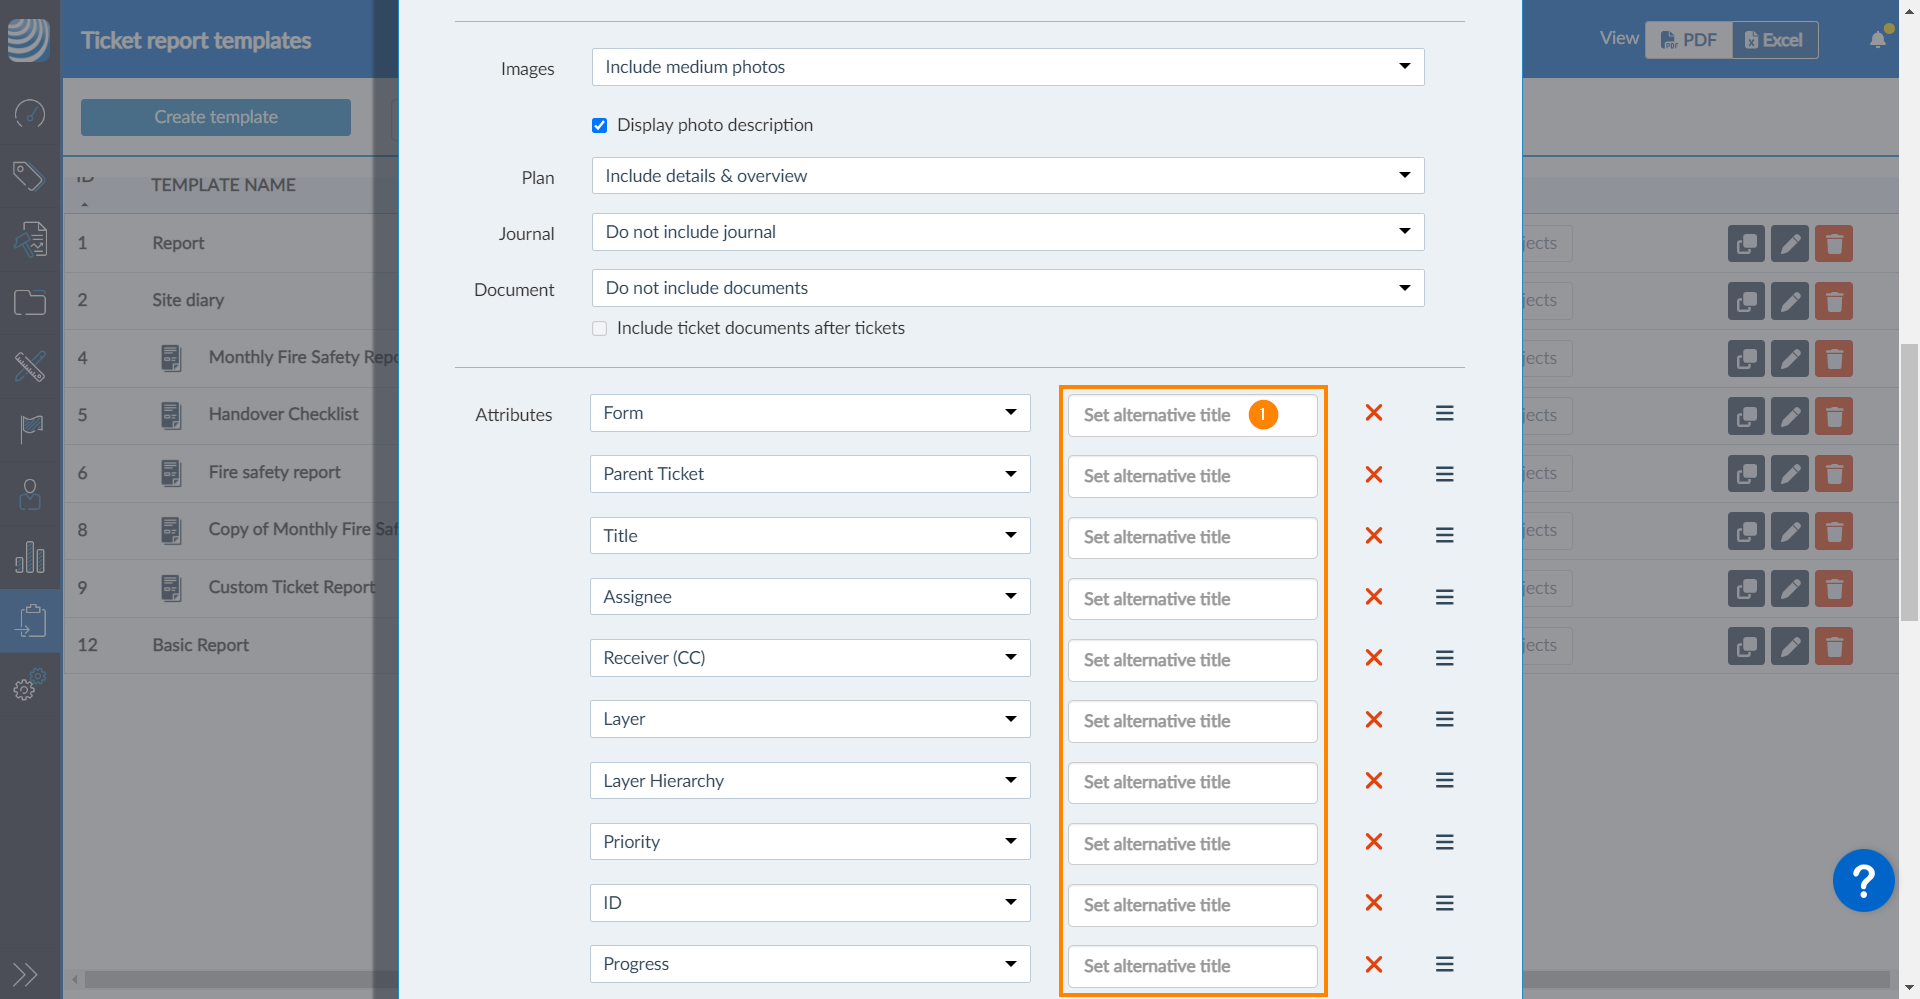Viewport: 1920px width, 999px height.
Task: Remove the Form attribute with red X
Action: 1374,413
